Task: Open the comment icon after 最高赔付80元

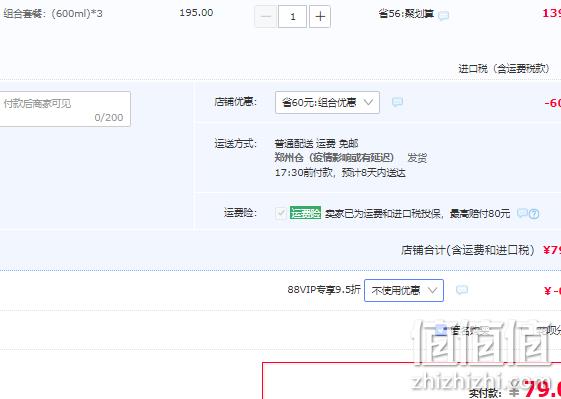Action: click(522, 213)
